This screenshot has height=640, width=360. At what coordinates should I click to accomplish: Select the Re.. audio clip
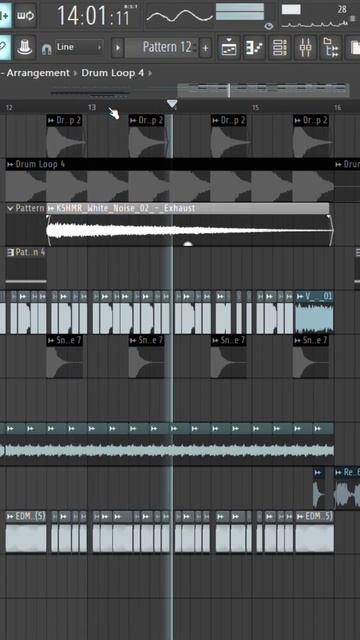pyautogui.click(x=347, y=488)
